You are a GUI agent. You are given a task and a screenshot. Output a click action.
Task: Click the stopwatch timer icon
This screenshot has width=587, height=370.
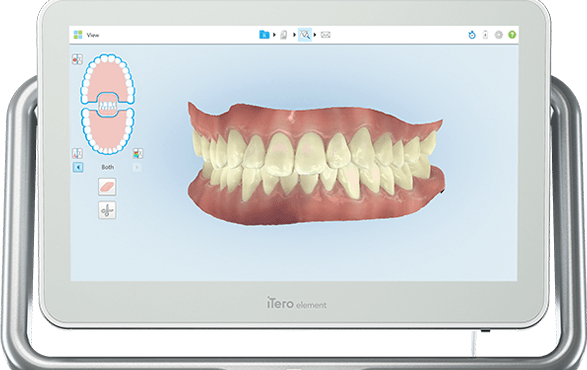click(472, 35)
